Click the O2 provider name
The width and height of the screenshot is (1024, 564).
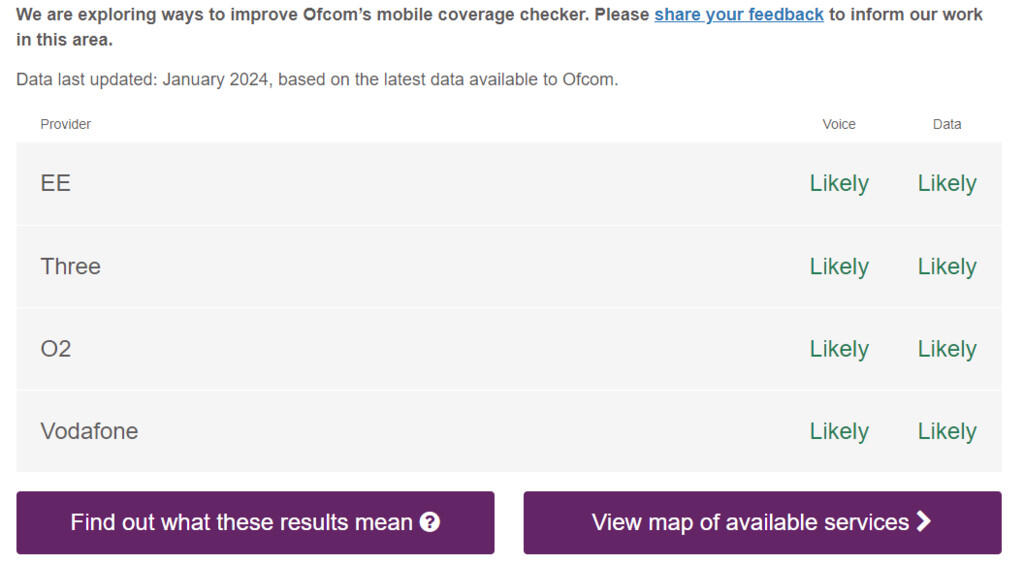click(56, 349)
